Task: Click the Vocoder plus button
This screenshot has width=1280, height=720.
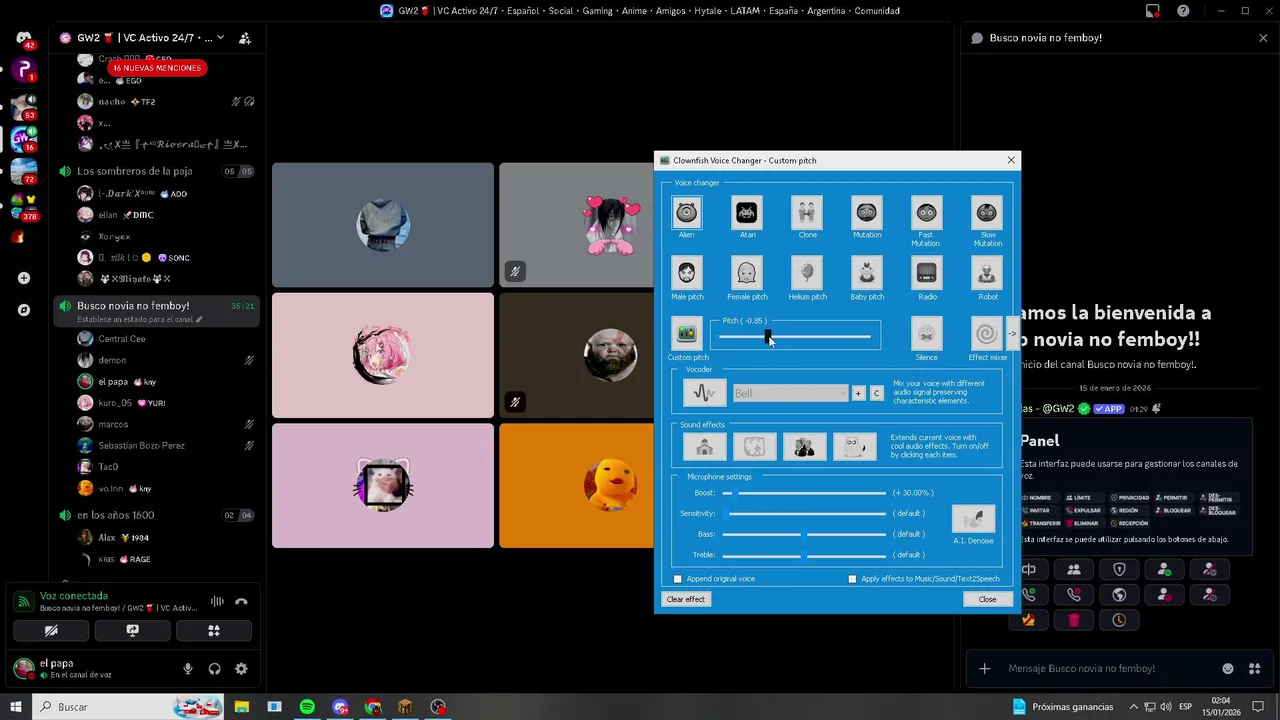Action: click(x=858, y=393)
